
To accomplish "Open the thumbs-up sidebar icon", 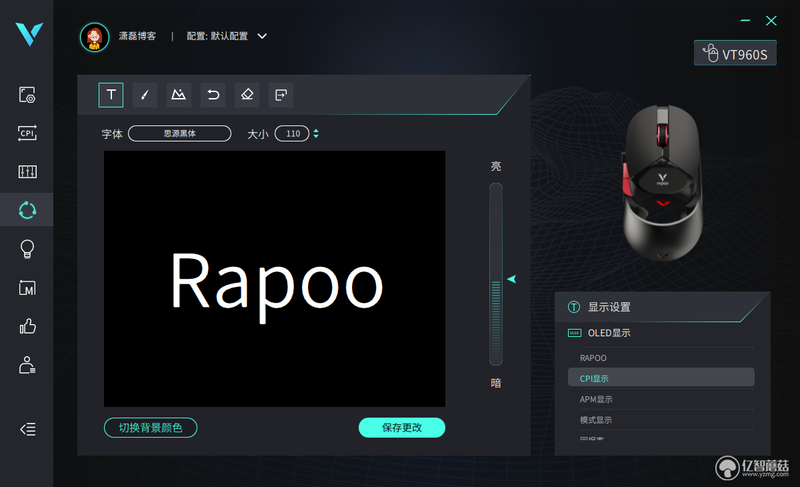I will click(x=27, y=326).
